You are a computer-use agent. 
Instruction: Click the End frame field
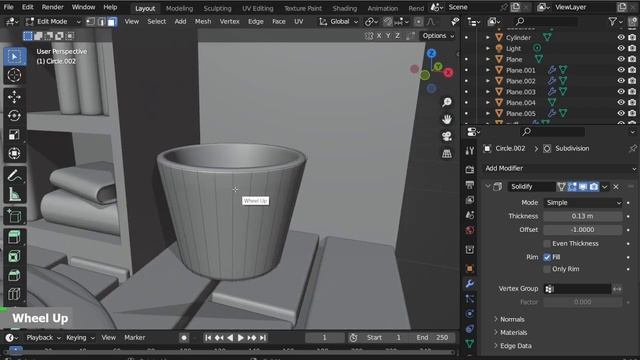click(x=433, y=338)
